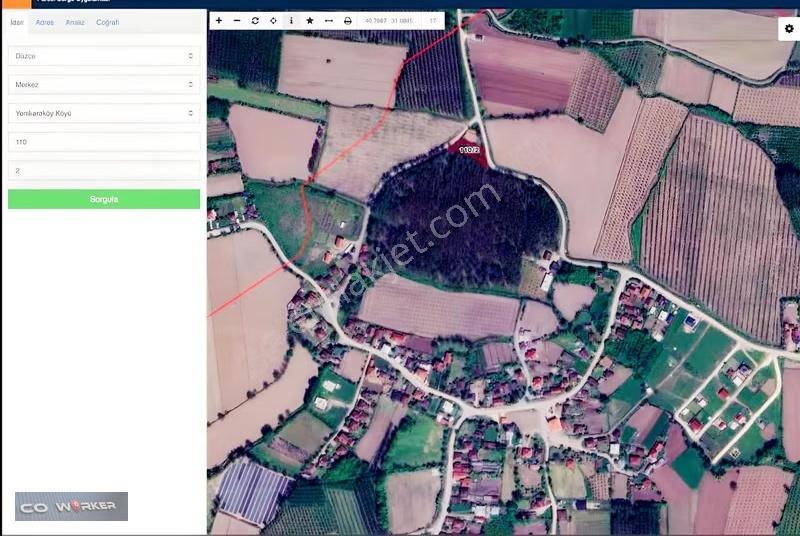Click the parcel number field containing 2
This screenshot has width=800, height=536.
[104, 170]
